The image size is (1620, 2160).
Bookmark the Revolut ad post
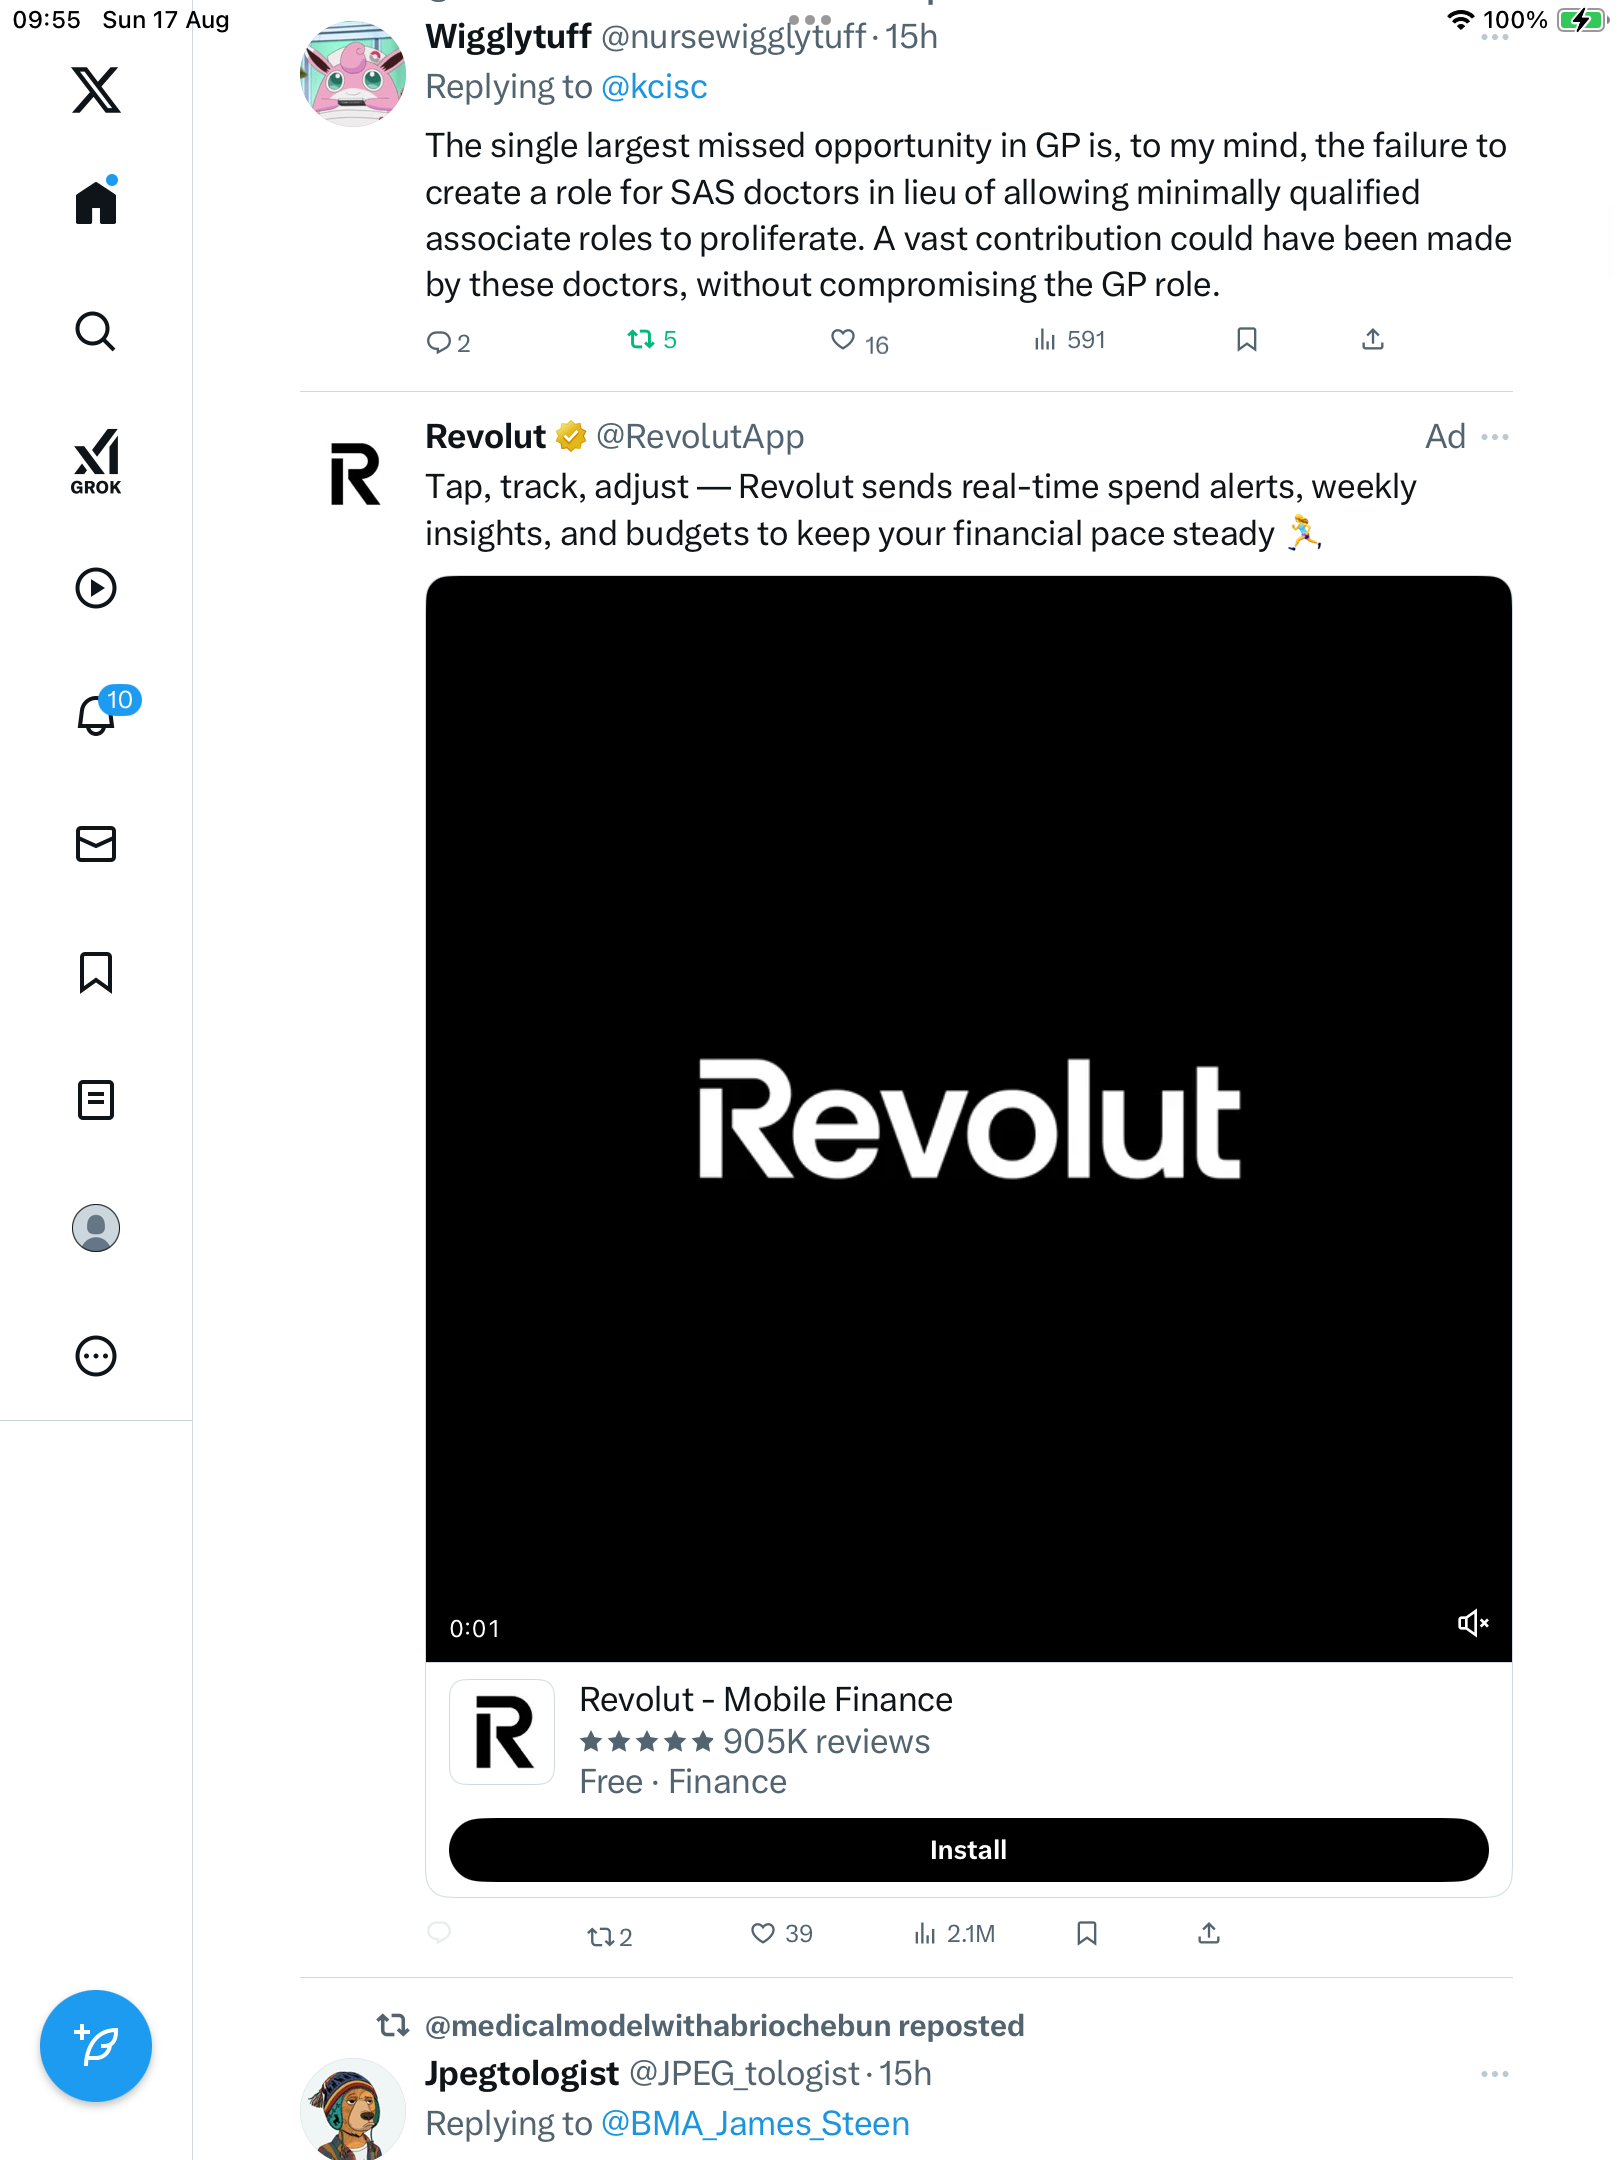coord(1087,1934)
